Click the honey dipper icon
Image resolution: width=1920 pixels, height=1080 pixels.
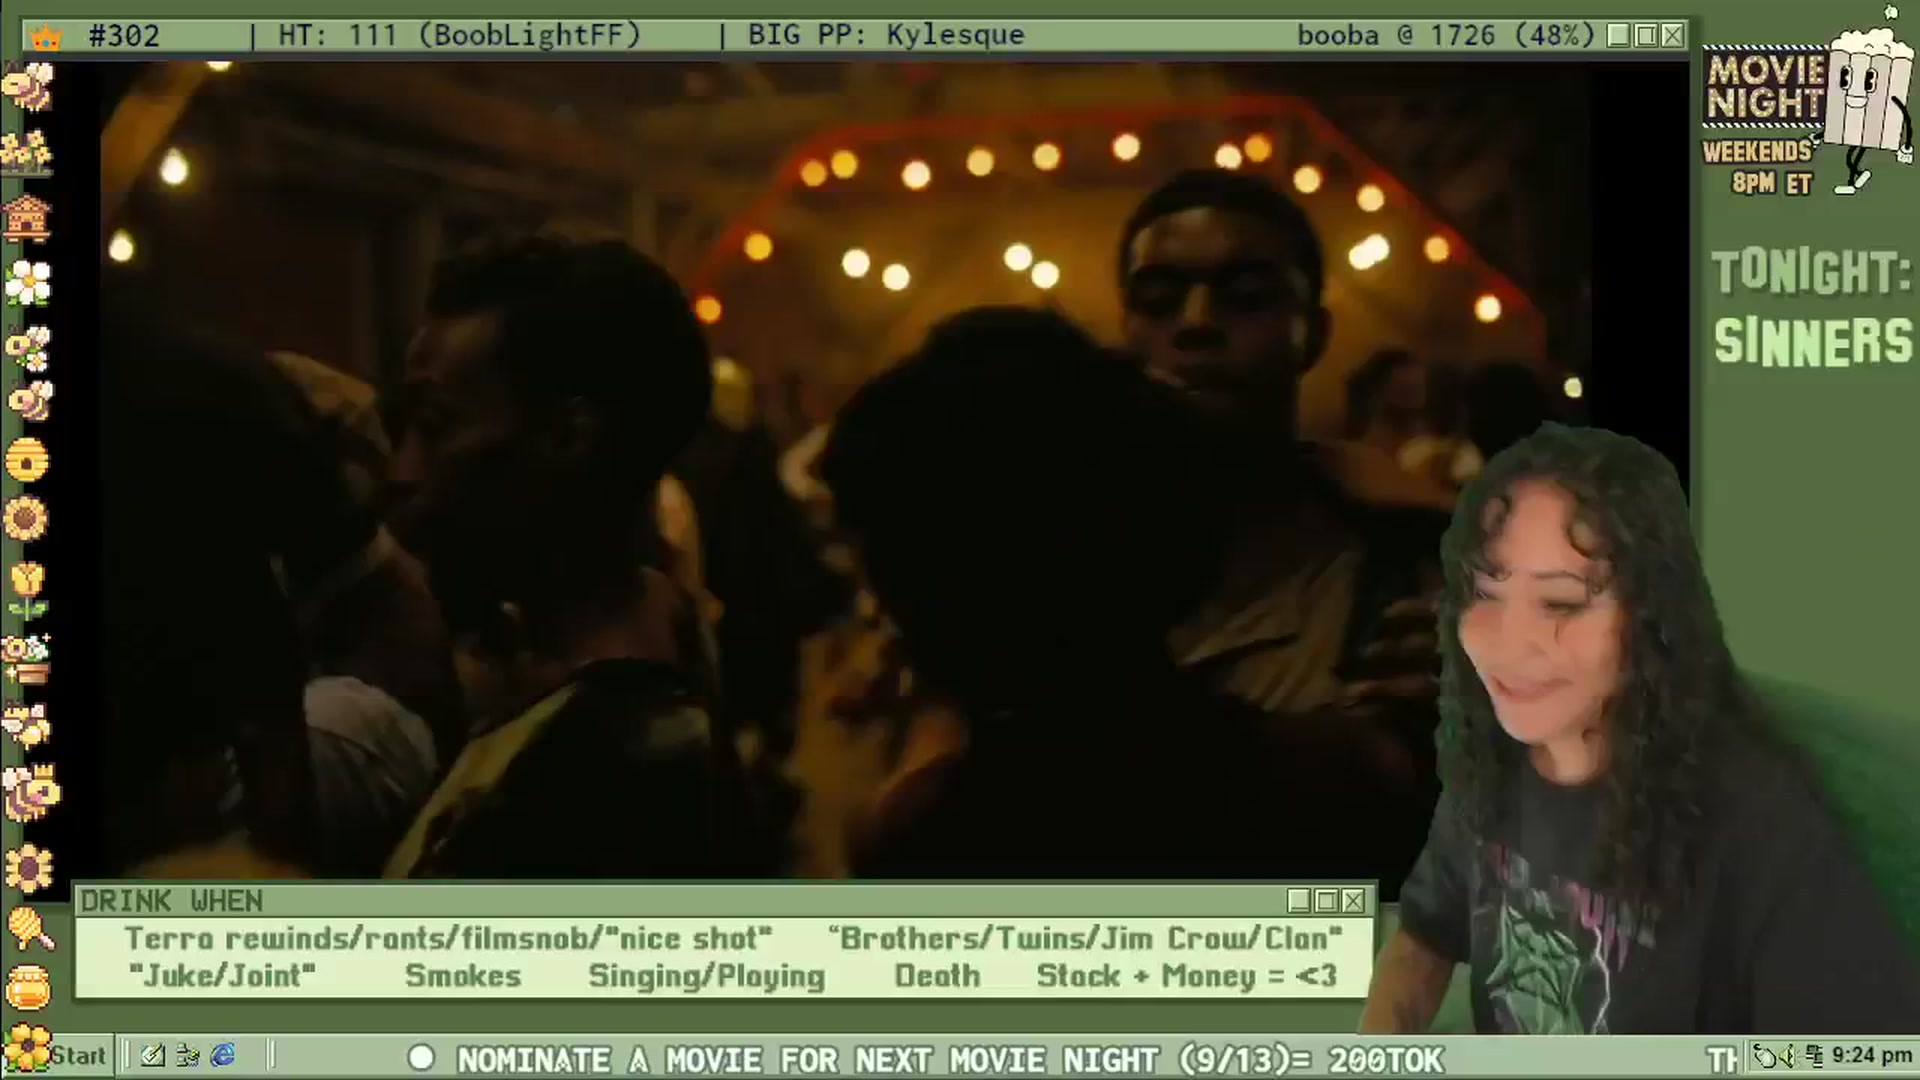point(30,928)
